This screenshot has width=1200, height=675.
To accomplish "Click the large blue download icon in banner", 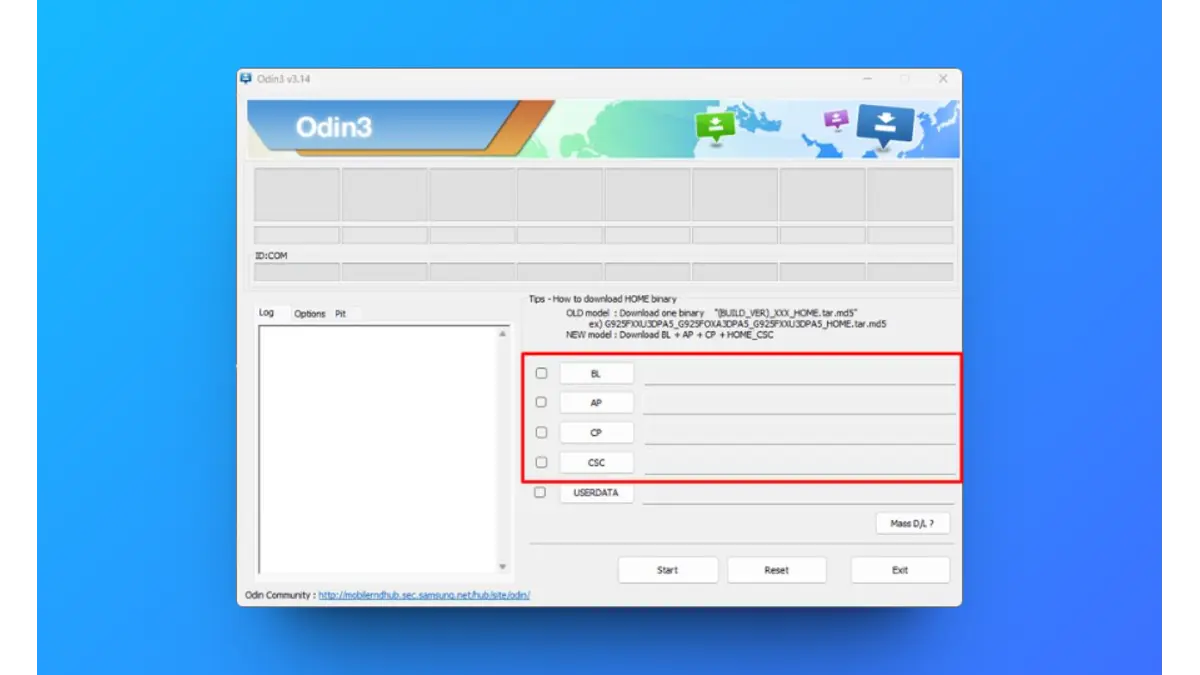I will pos(886,127).
